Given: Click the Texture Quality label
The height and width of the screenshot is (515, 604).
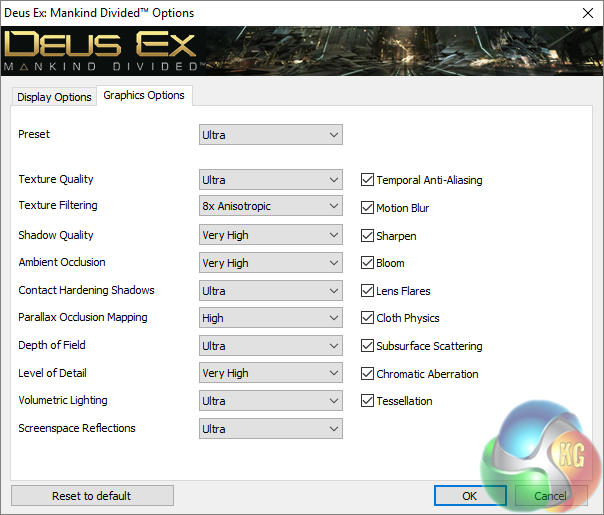Looking at the screenshot, I should pos(56,179).
